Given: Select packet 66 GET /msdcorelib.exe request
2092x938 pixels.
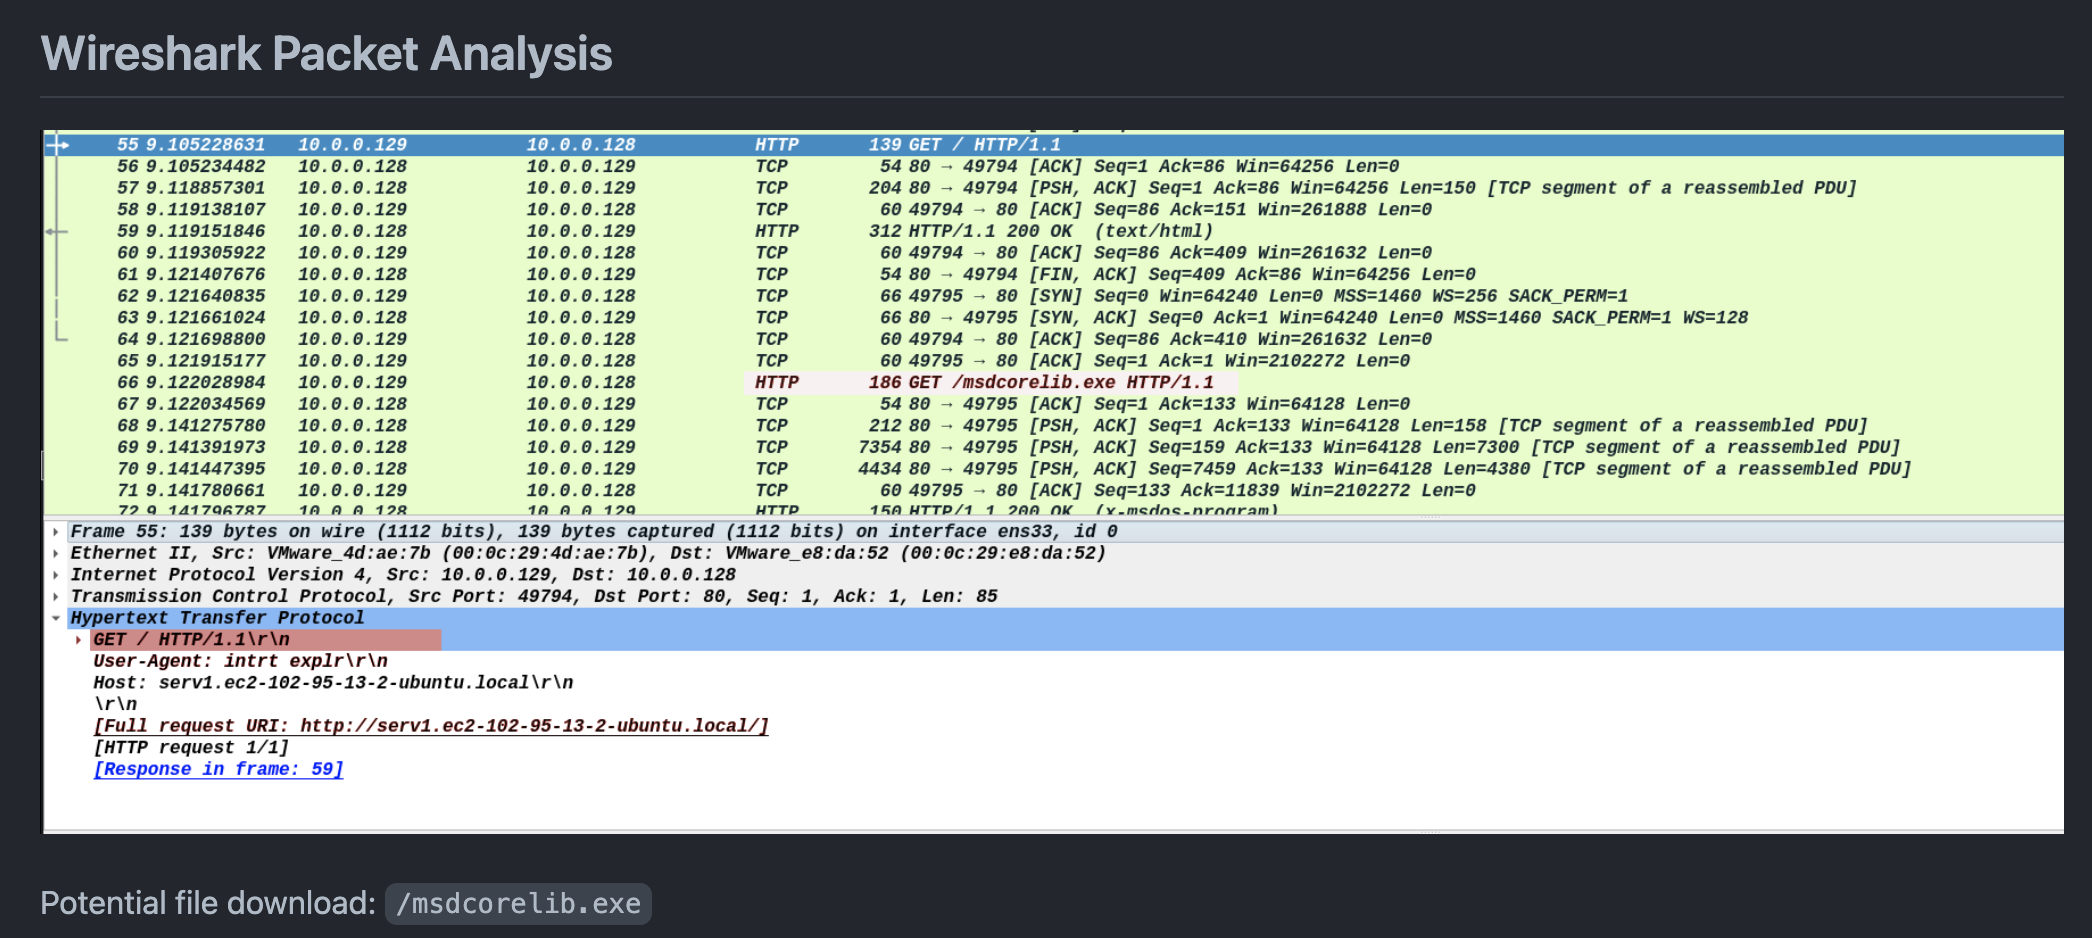Looking at the screenshot, I should pyautogui.click(x=1054, y=383).
